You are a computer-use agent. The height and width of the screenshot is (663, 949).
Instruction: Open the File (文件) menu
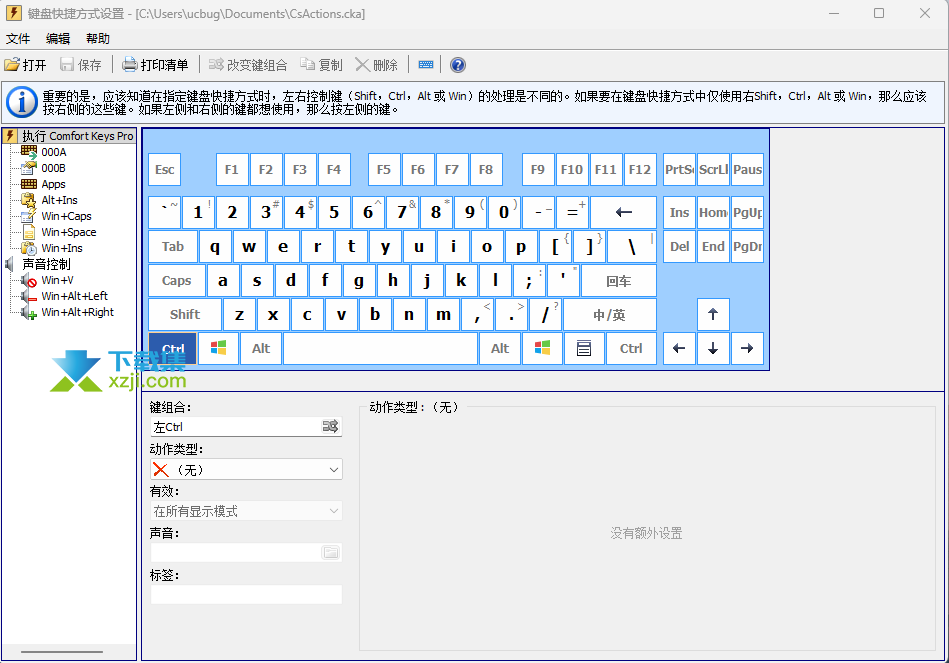[18, 39]
